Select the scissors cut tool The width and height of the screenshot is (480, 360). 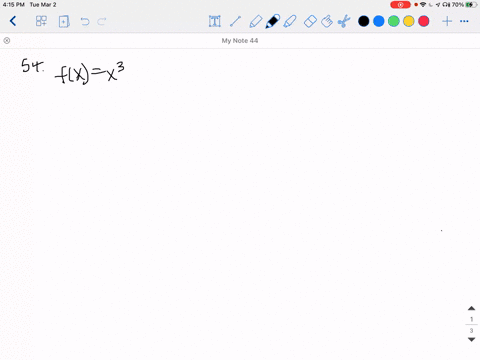[x=344, y=21]
